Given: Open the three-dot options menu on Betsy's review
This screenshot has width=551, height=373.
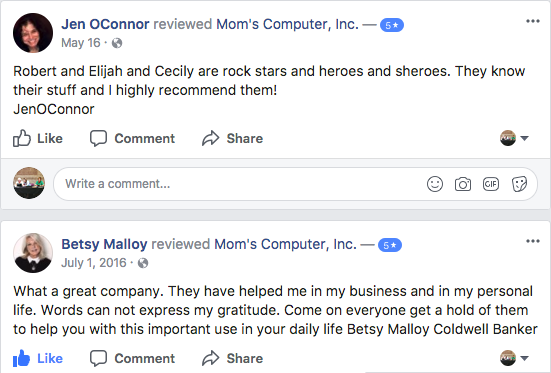Looking at the screenshot, I should pos(533,241).
